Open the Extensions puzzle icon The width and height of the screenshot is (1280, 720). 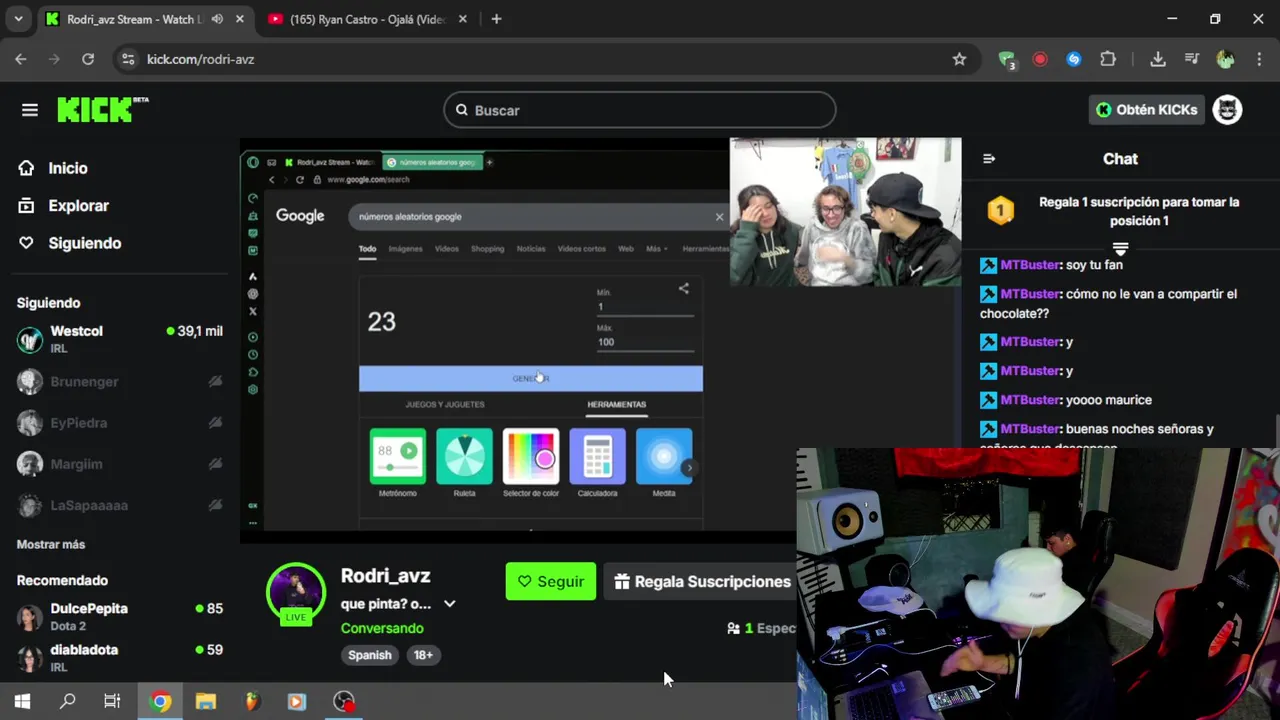tap(1108, 59)
